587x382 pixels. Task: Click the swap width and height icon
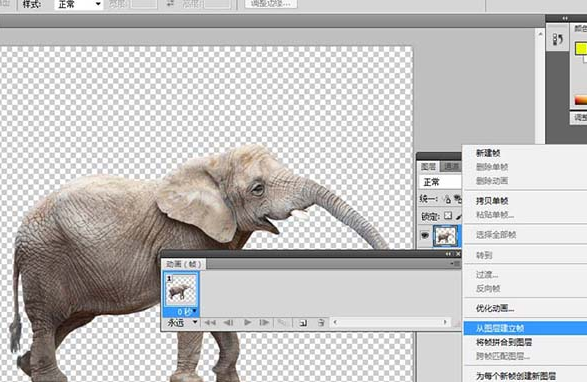click(170, 3)
